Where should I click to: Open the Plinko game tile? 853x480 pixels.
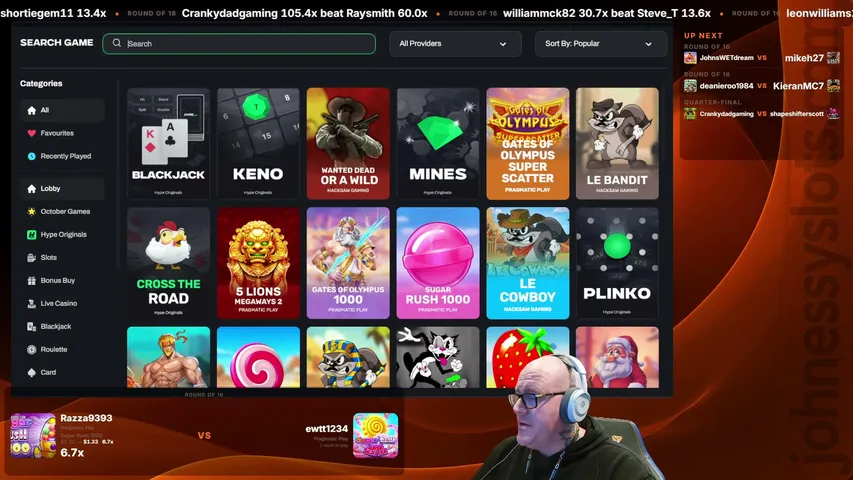pos(617,263)
